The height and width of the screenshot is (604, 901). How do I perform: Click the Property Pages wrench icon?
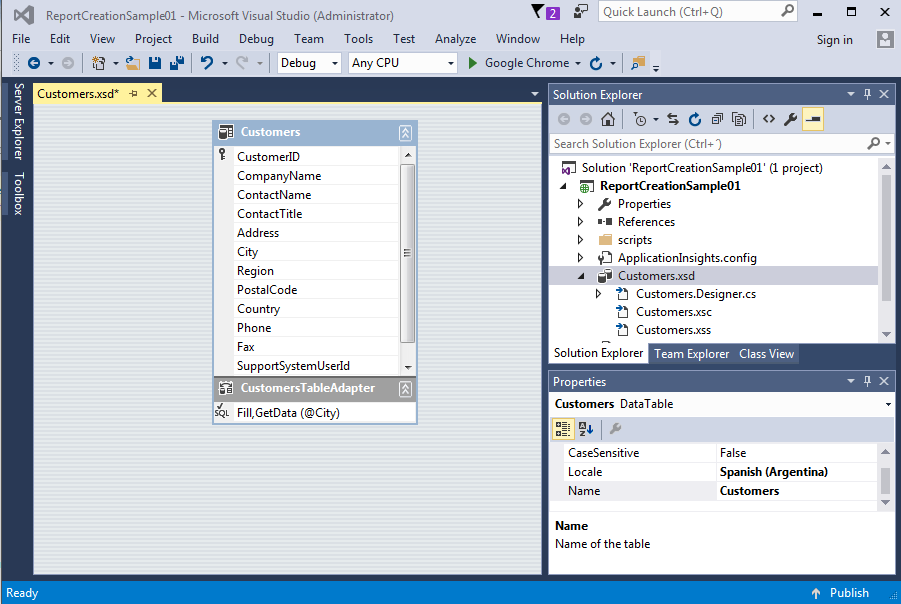615,429
